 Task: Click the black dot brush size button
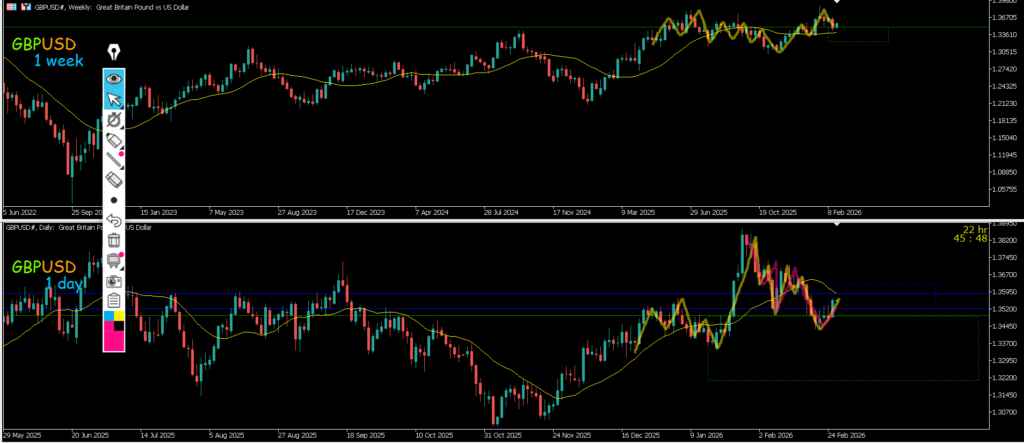114,200
